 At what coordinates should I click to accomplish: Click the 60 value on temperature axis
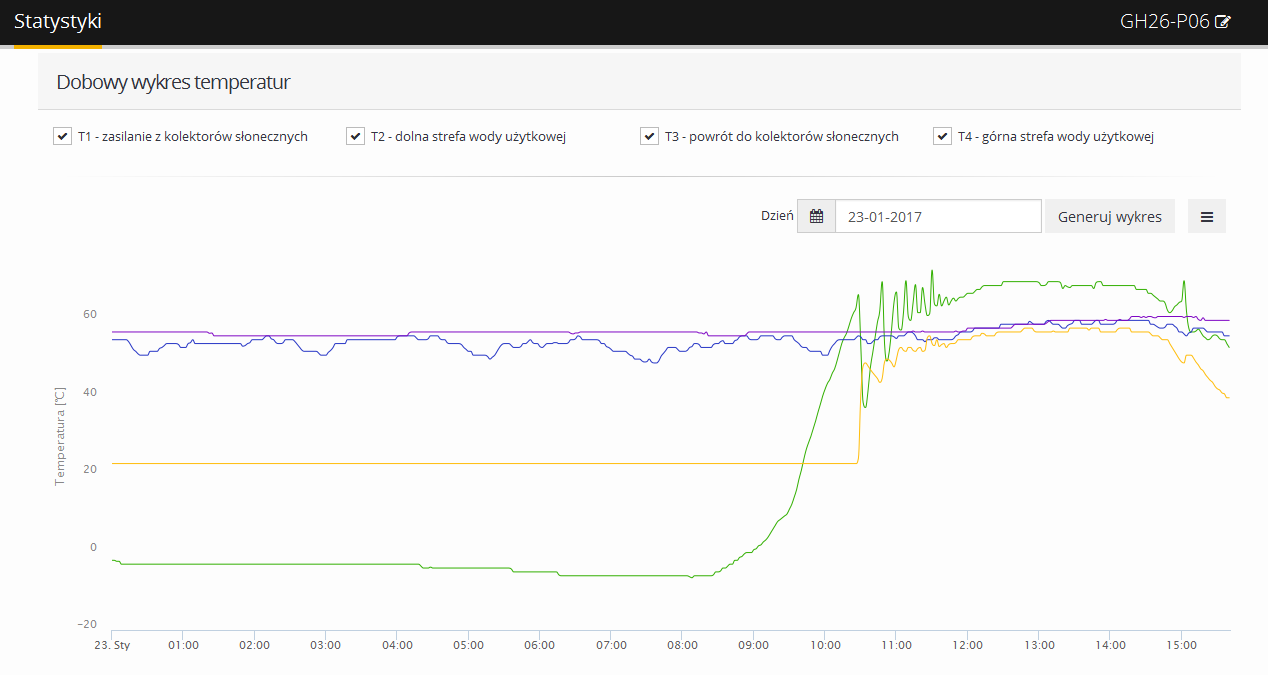(90, 314)
